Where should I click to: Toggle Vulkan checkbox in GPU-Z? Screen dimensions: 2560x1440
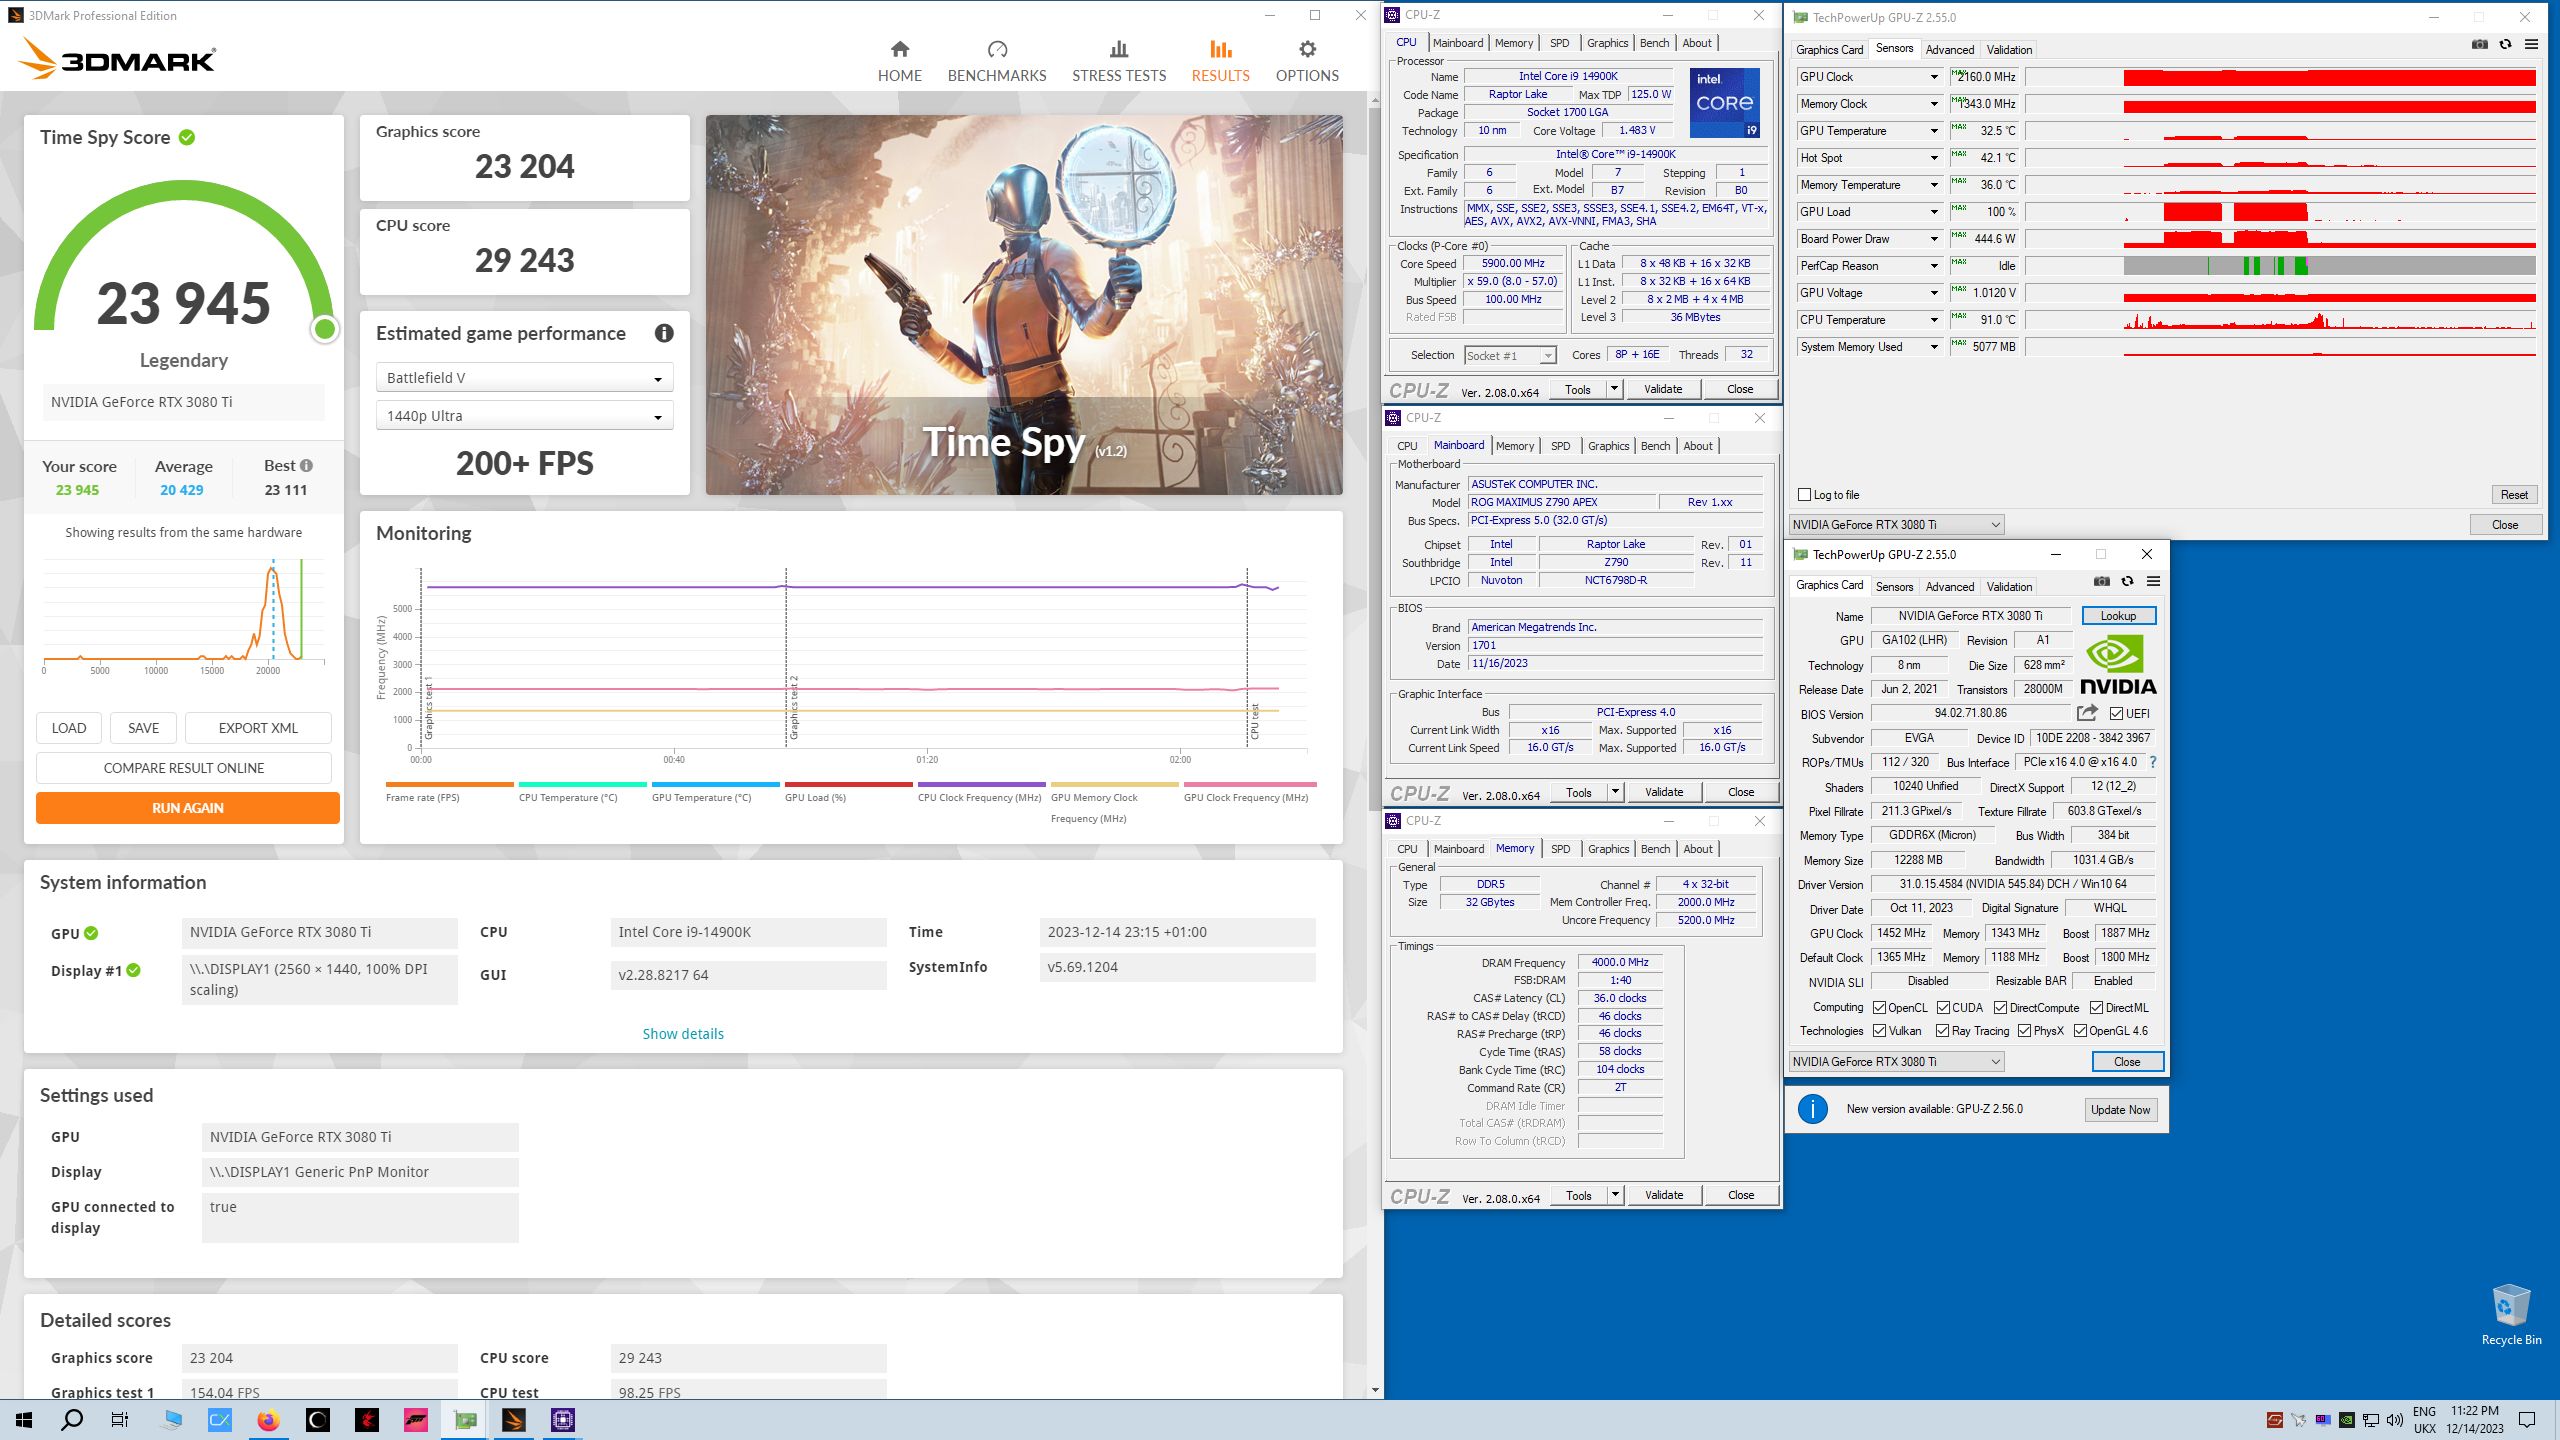[1879, 1030]
